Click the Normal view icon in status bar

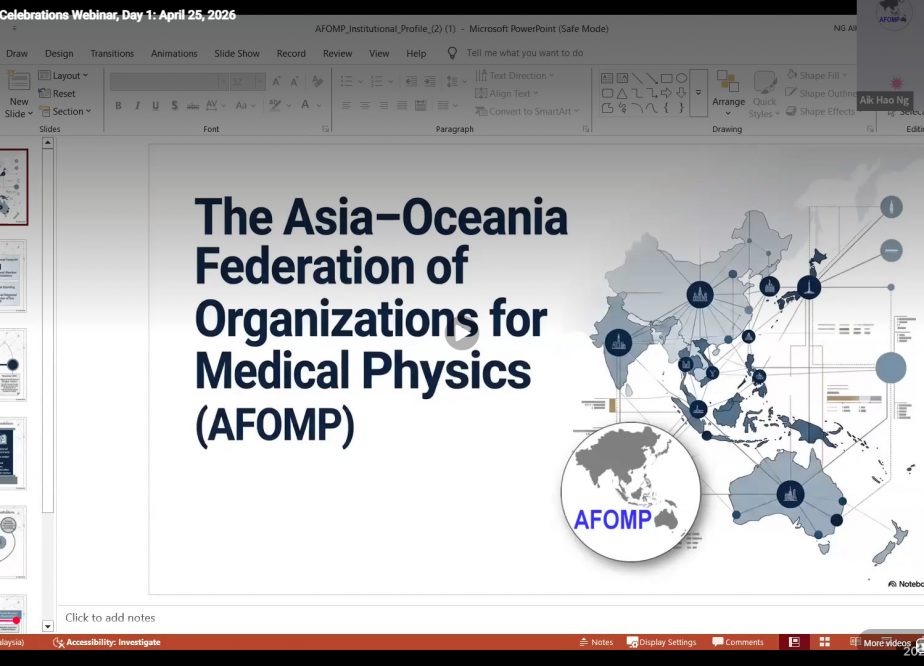[794, 642]
